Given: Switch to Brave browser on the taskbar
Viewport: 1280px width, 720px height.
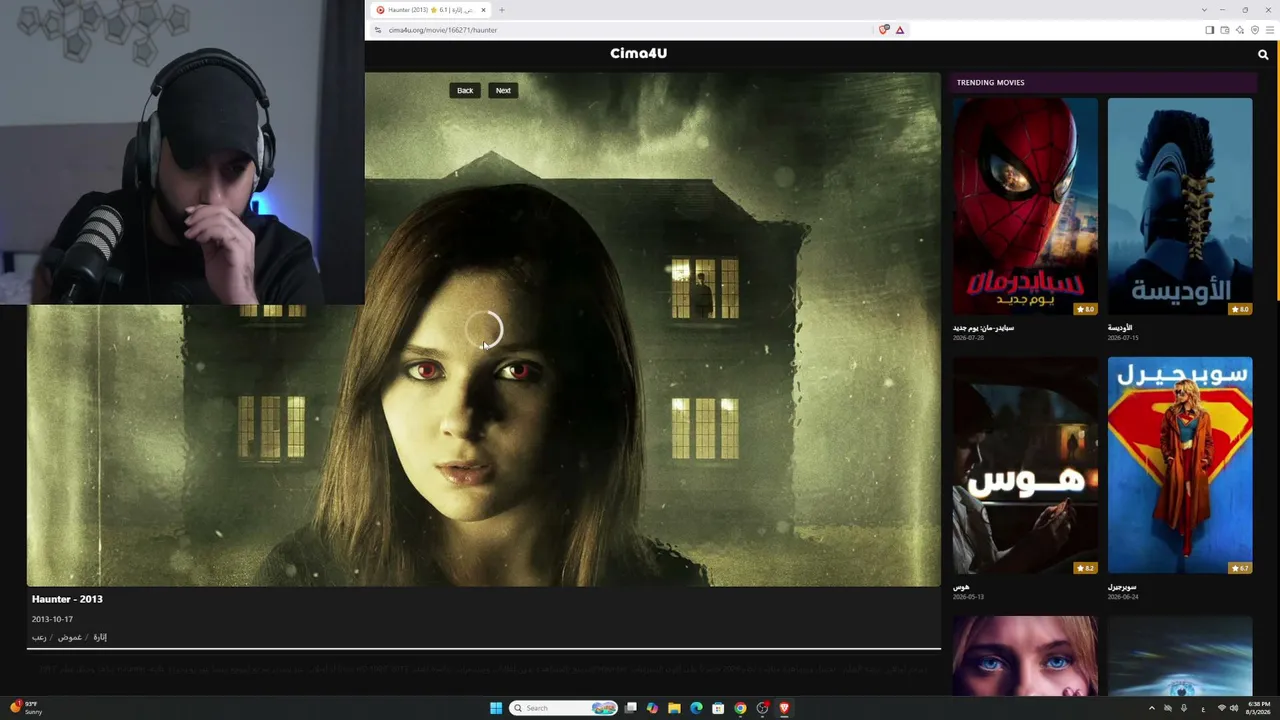Looking at the screenshot, I should (784, 708).
